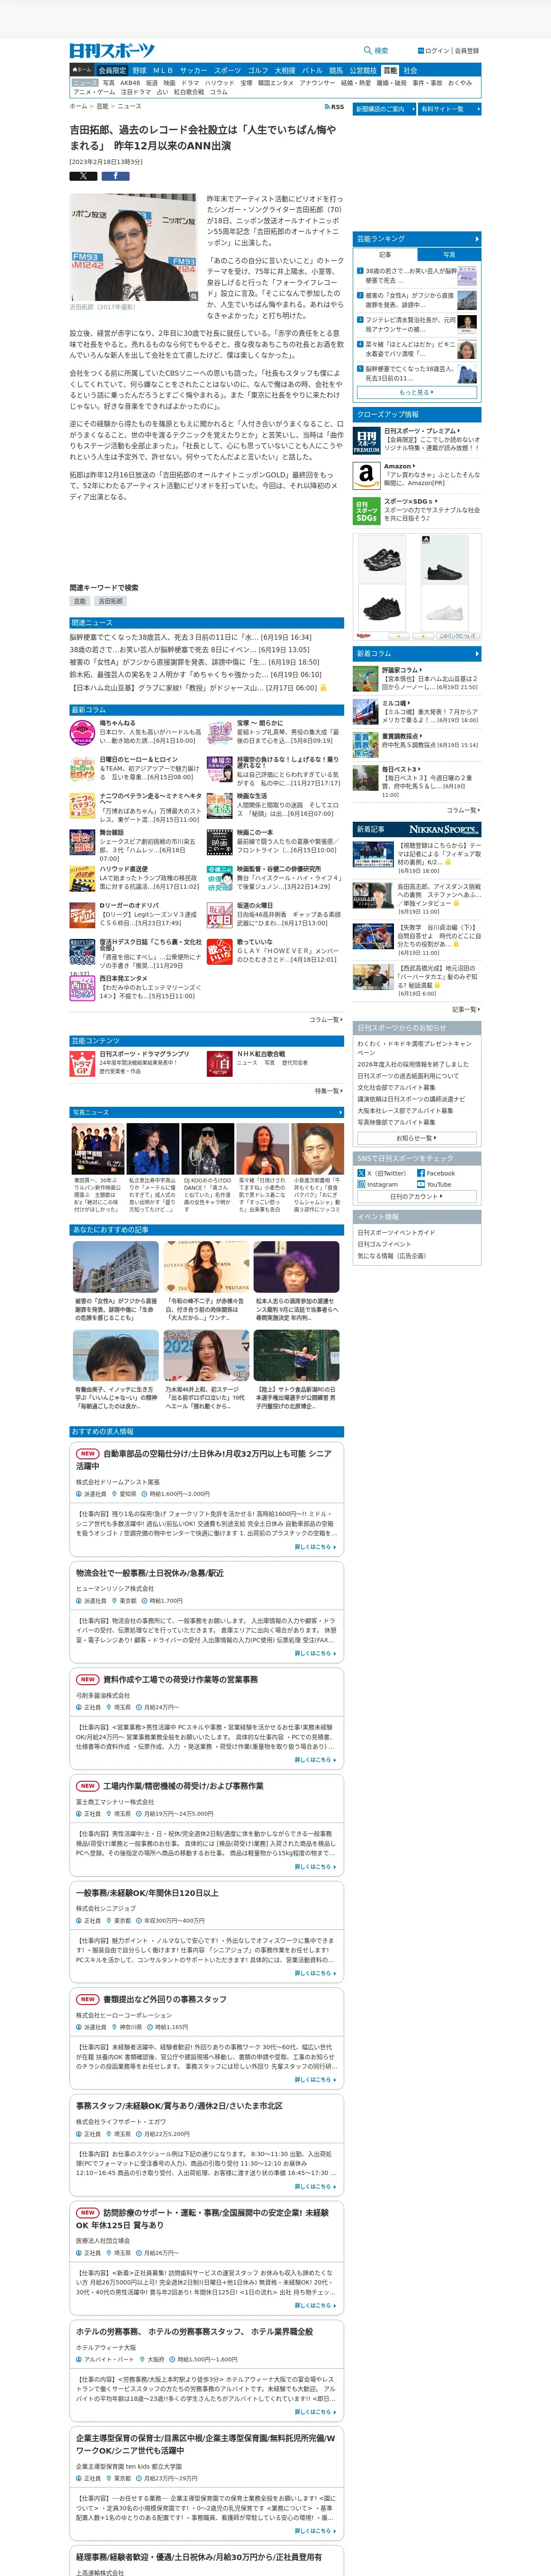Click the Facebook icon in SNS box

pos(421,1173)
